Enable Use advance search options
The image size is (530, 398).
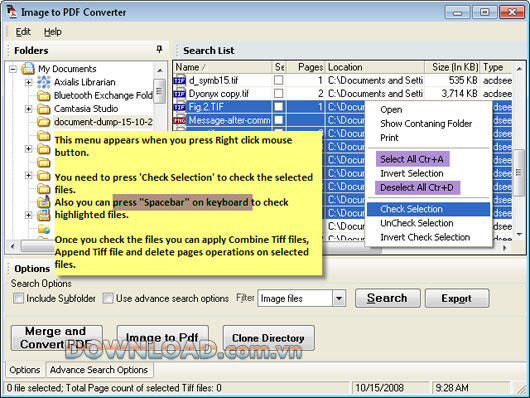tap(108, 298)
